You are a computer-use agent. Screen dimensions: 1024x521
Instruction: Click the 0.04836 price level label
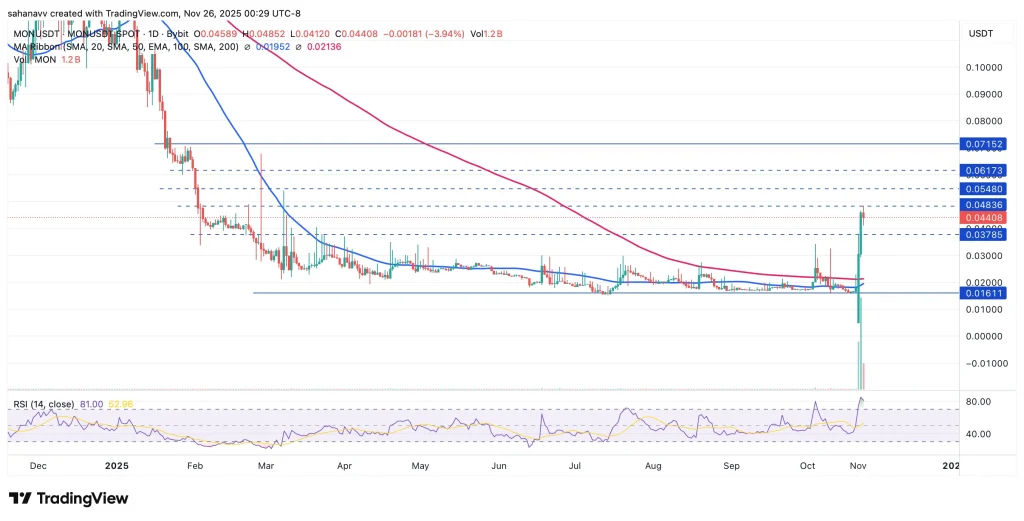tap(982, 205)
